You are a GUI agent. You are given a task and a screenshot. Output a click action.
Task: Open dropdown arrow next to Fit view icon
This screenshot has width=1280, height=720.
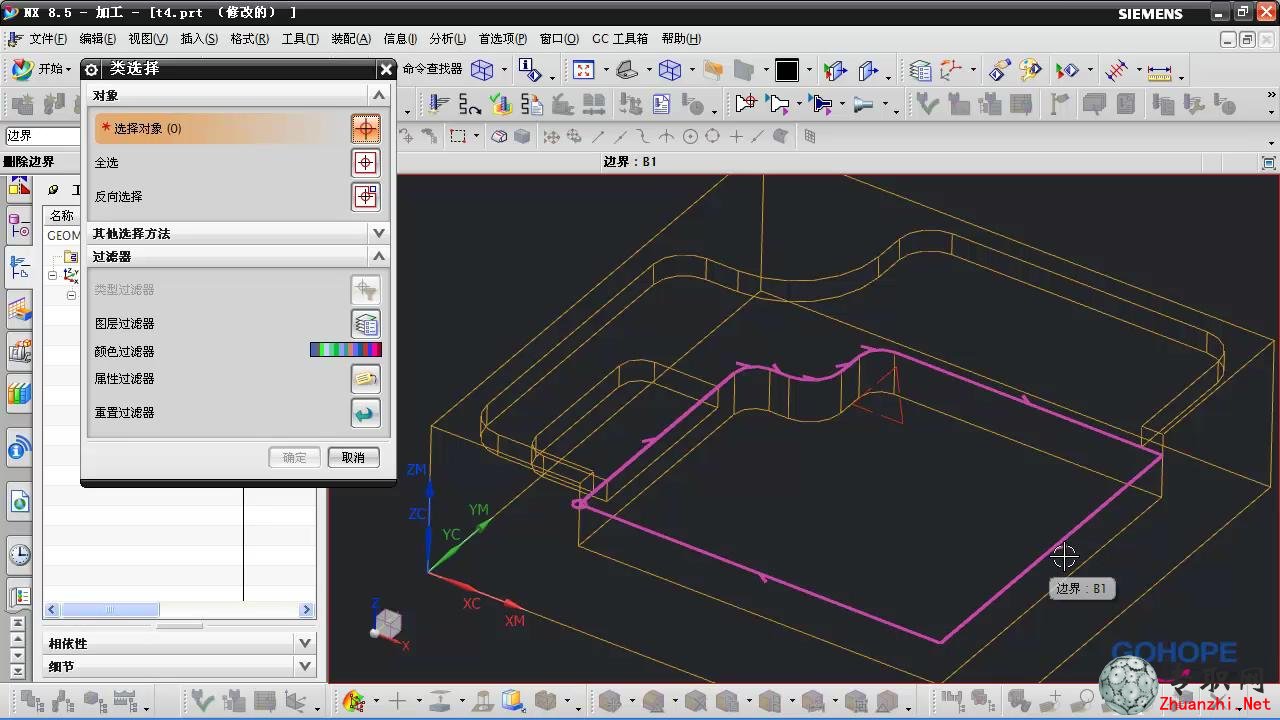tap(604, 71)
